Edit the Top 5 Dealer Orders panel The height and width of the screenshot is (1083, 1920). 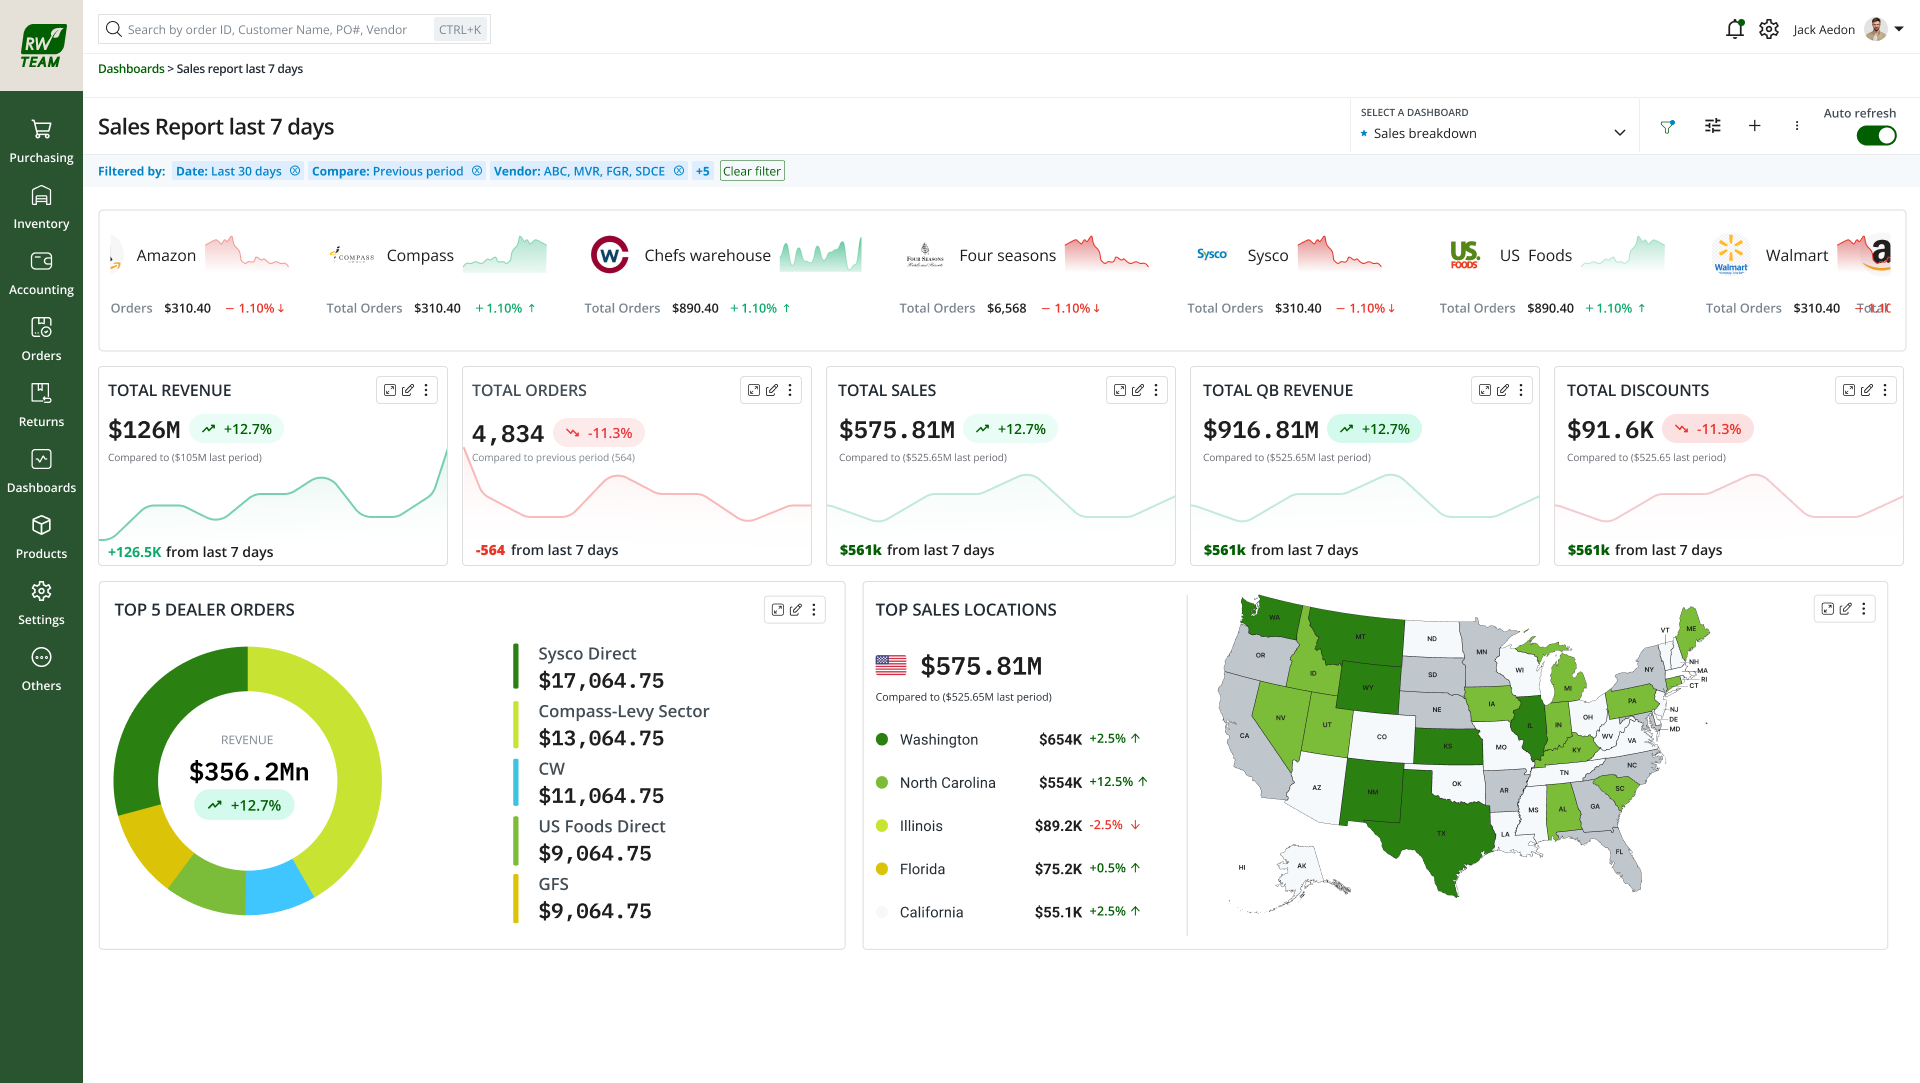tap(796, 609)
